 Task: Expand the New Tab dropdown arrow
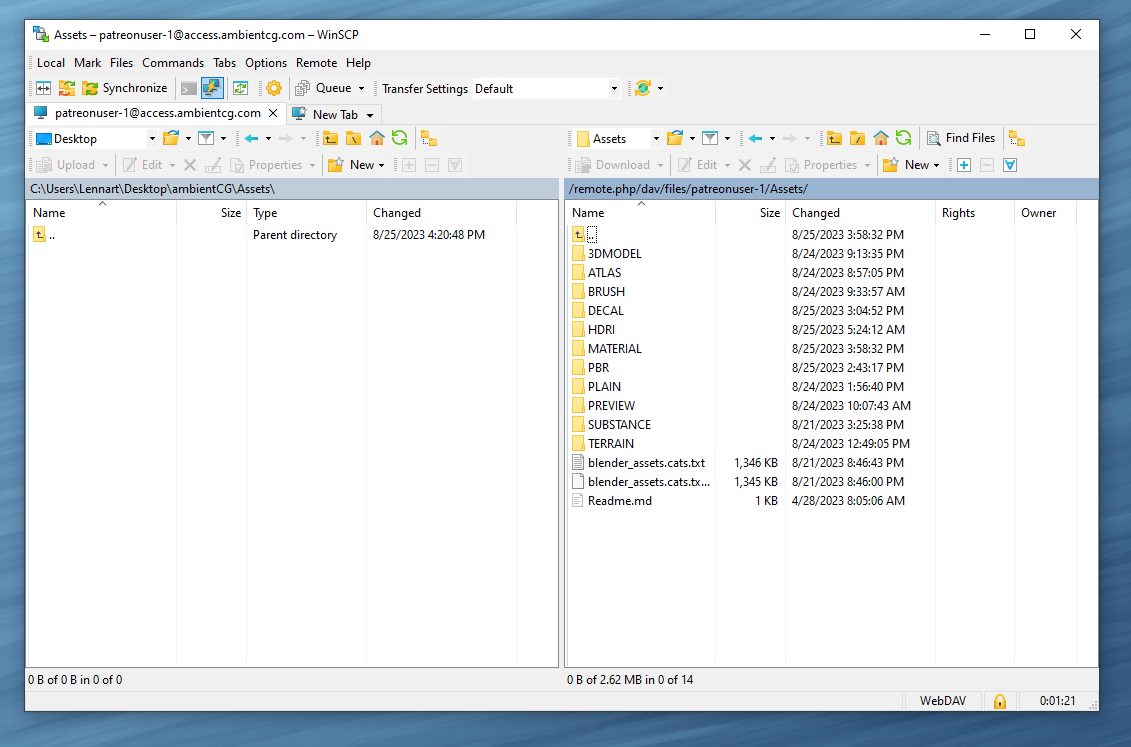click(x=370, y=115)
